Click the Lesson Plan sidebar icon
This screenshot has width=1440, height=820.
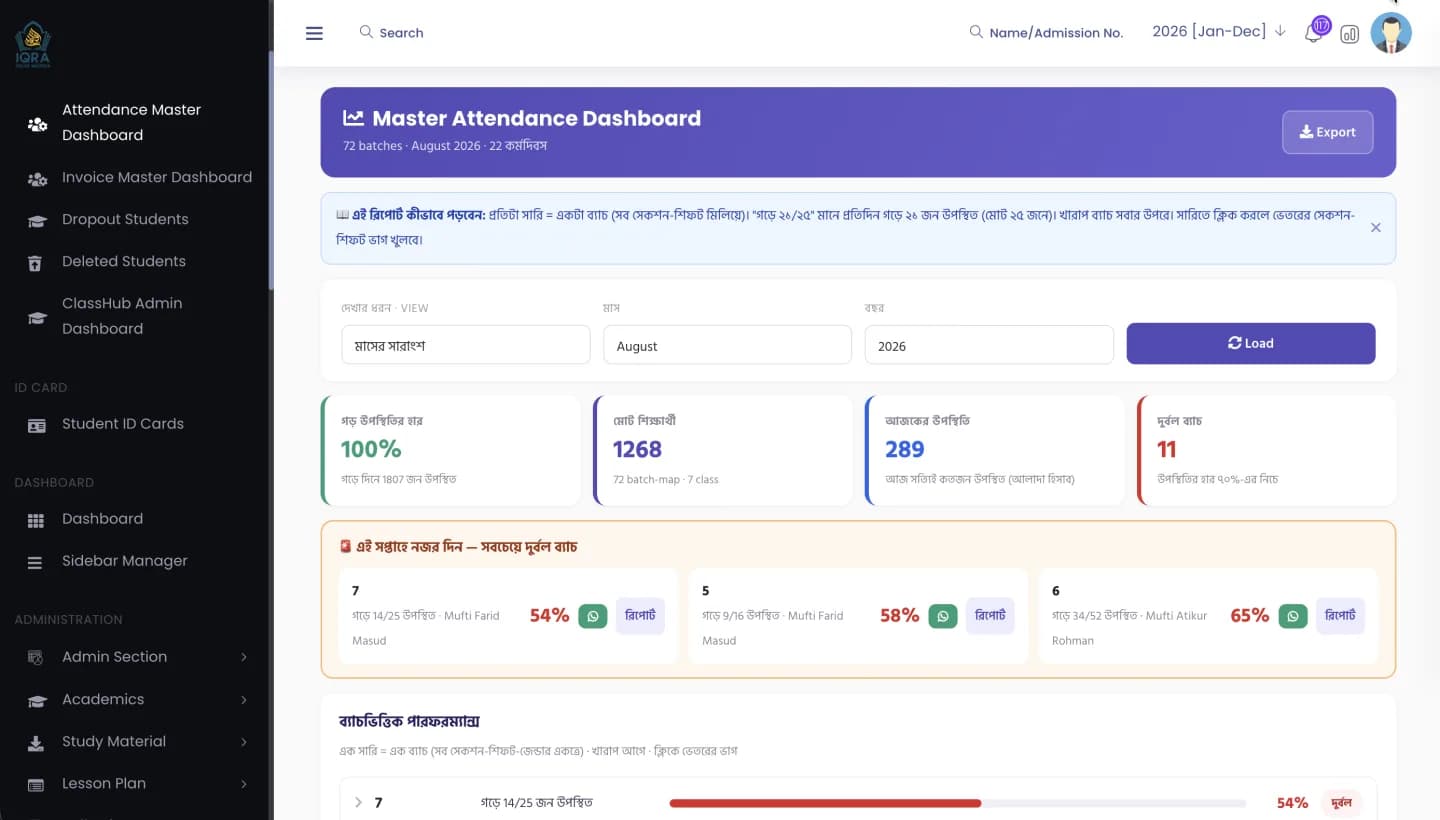point(36,785)
